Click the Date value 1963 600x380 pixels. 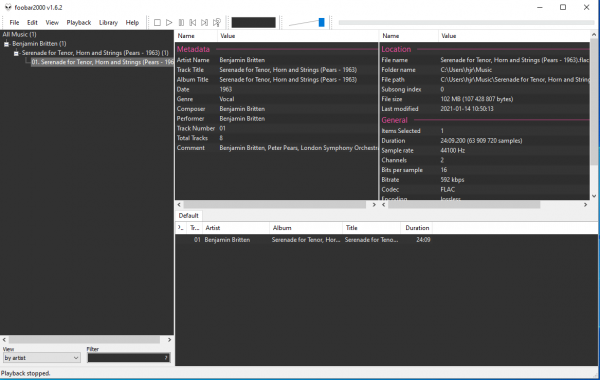[x=226, y=89]
